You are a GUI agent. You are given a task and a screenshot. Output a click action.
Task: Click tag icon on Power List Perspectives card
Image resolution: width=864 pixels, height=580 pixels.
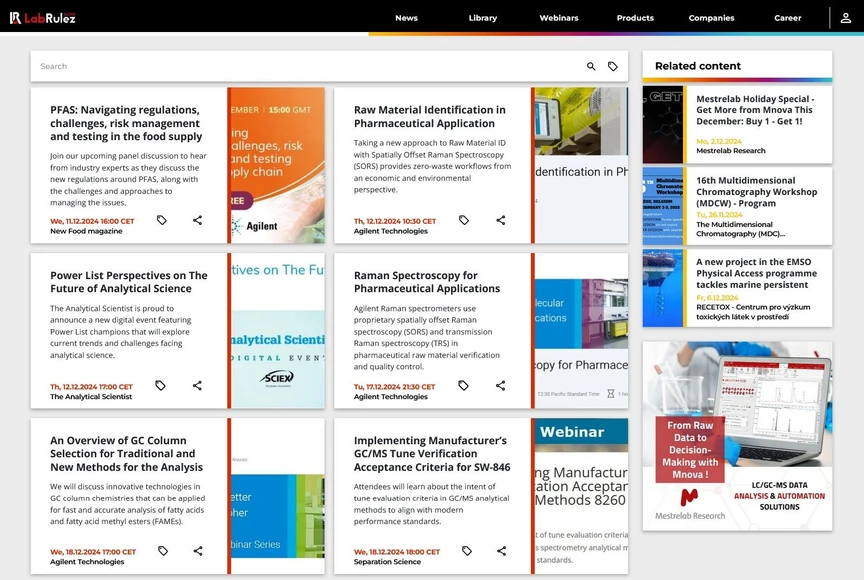point(160,386)
